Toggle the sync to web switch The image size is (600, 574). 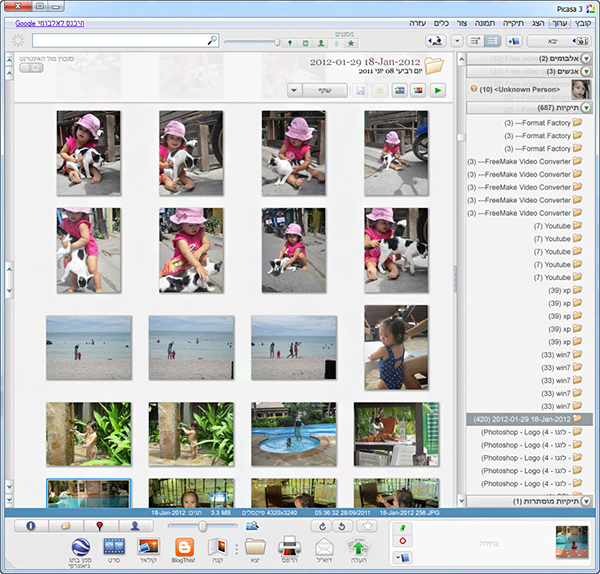[x=31, y=68]
